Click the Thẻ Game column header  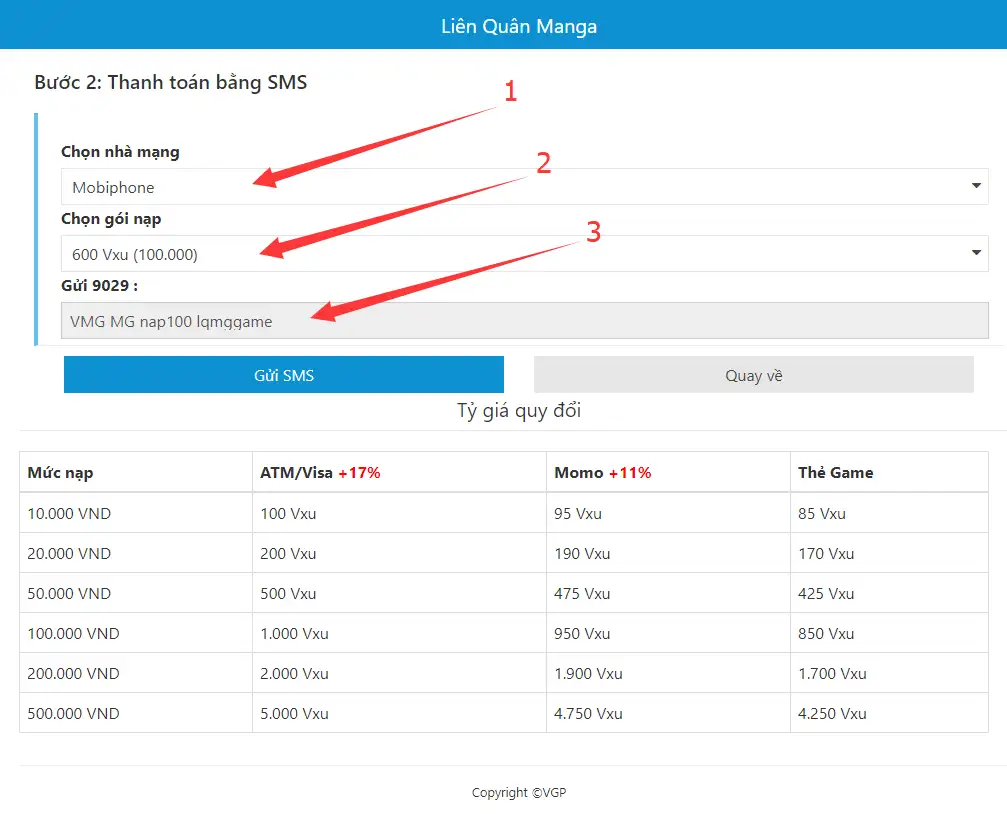coord(889,472)
